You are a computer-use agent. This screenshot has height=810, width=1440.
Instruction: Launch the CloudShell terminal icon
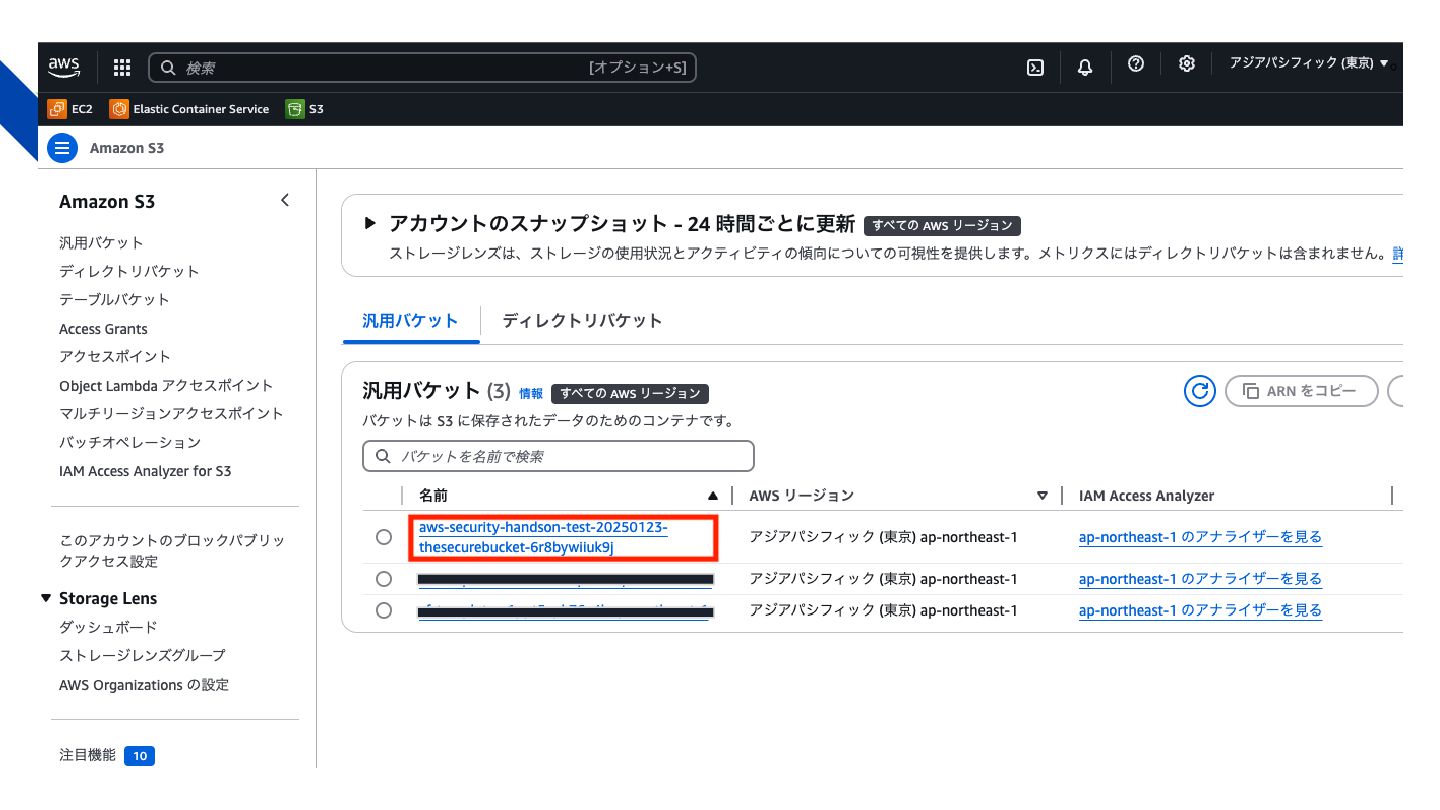[x=1036, y=67]
